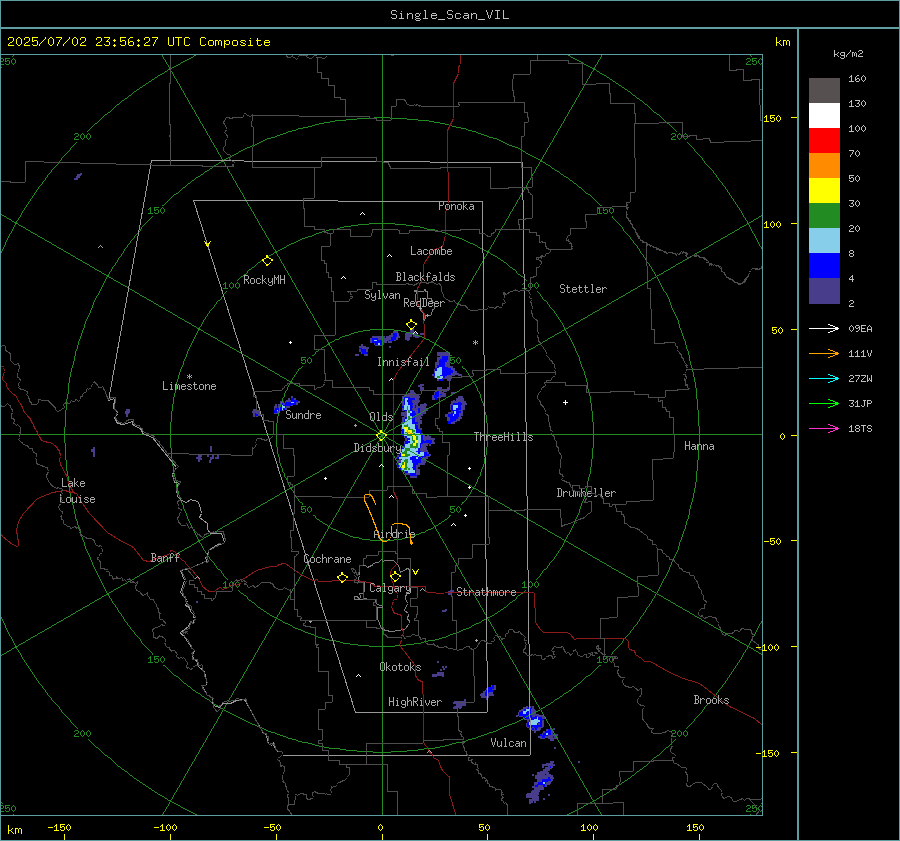Image resolution: width=900 pixels, height=841 pixels.
Task: Pick the green 20-30 legend swatch
Action: [824, 215]
